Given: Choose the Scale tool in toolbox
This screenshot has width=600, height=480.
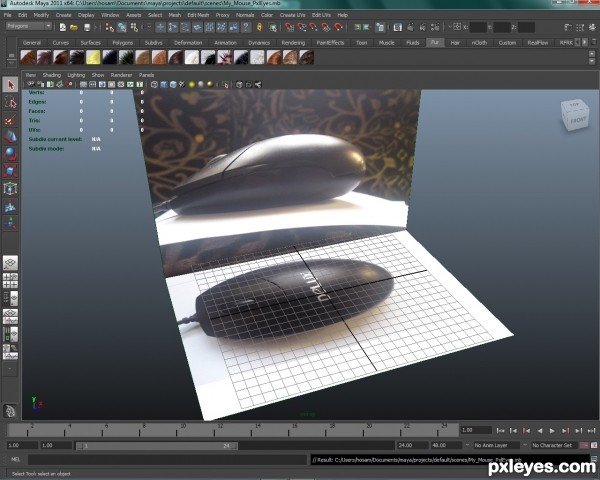Looking at the screenshot, I should 10,171.
